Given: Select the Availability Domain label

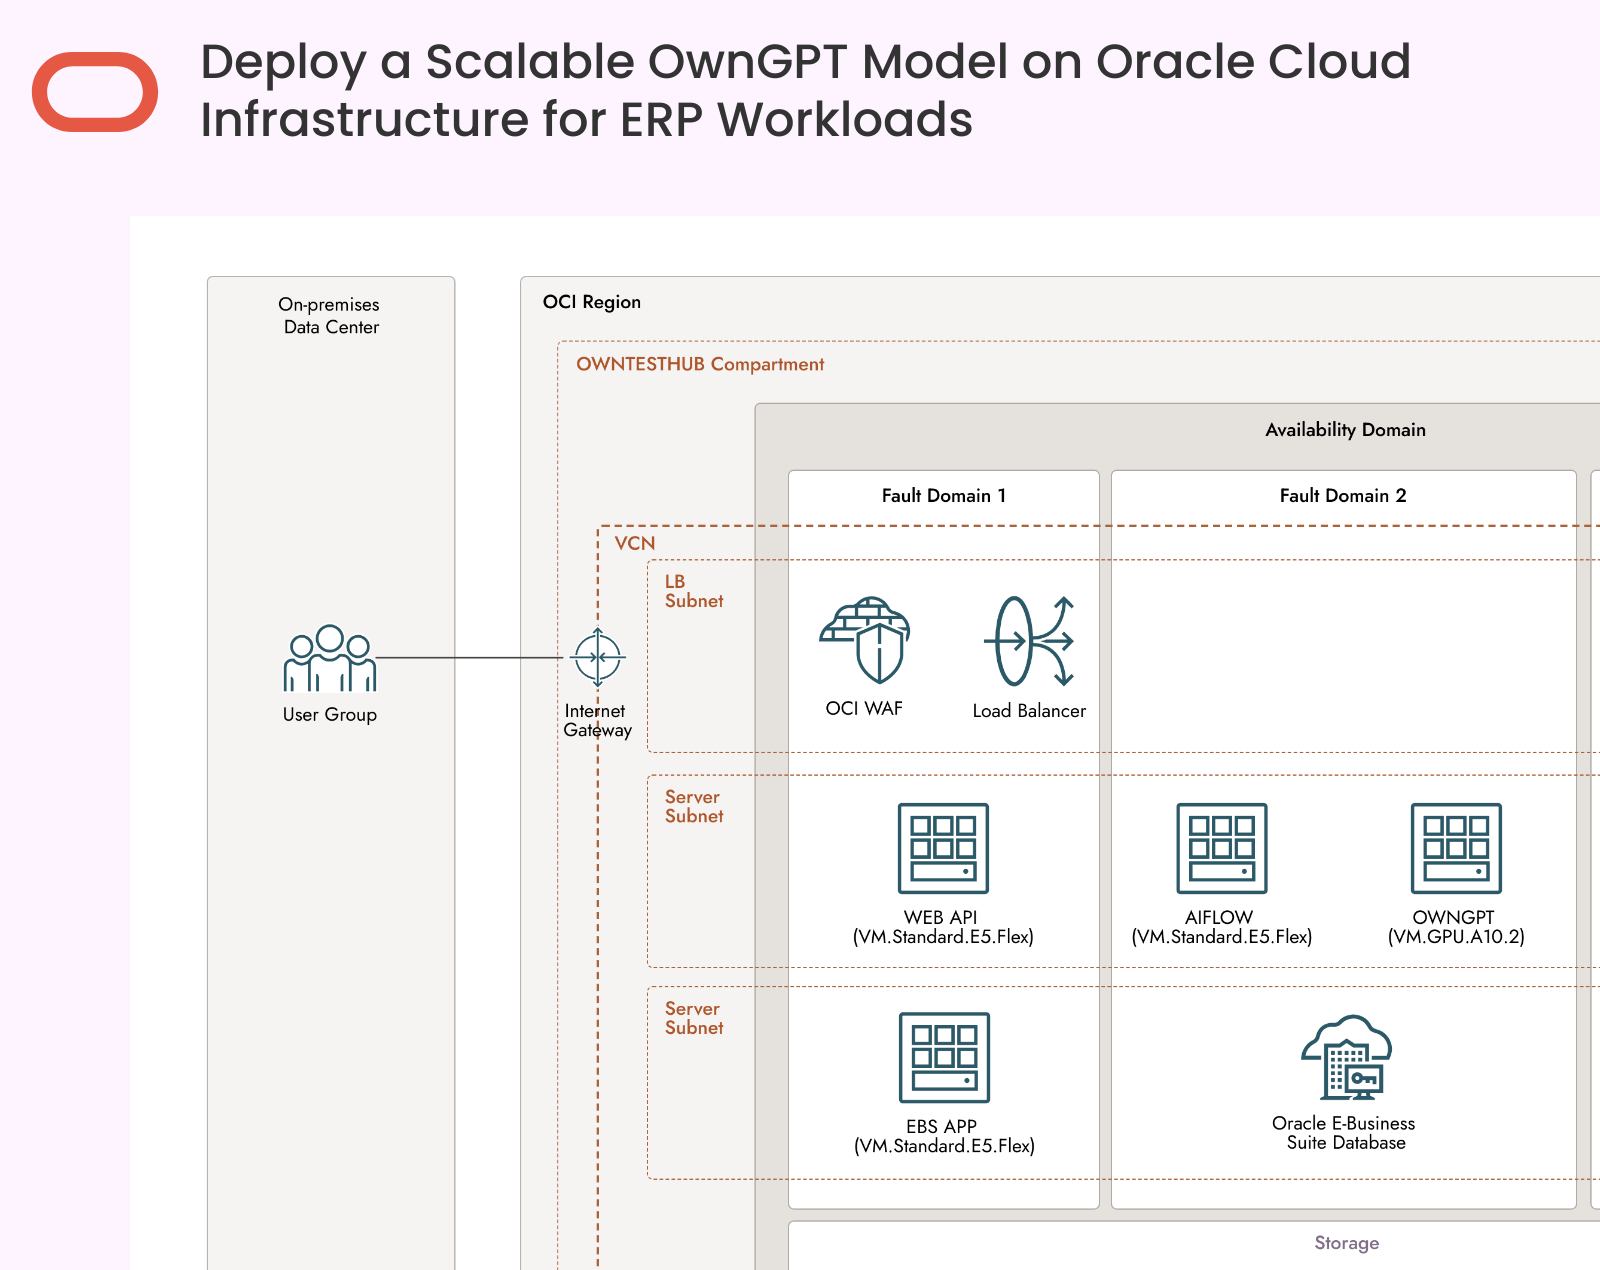Looking at the screenshot, I should 1345,430.
